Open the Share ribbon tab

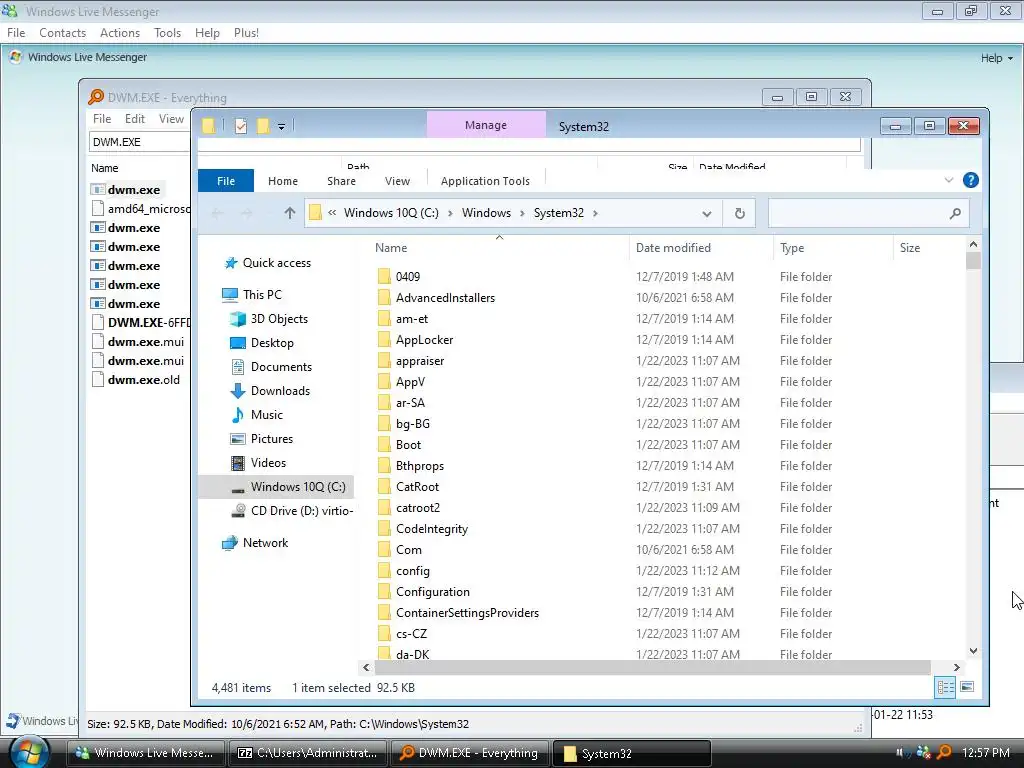coord(342,181)
